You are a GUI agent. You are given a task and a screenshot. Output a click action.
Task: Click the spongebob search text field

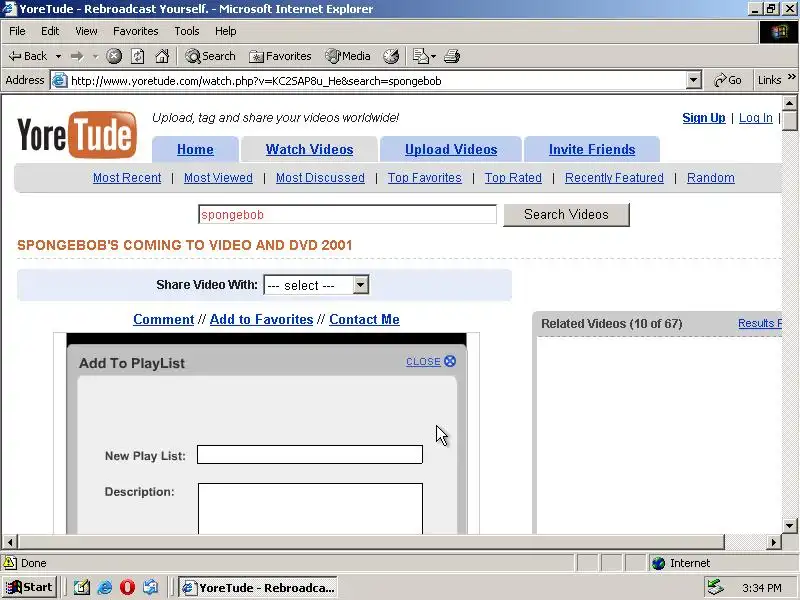click(x=347, y=214)
